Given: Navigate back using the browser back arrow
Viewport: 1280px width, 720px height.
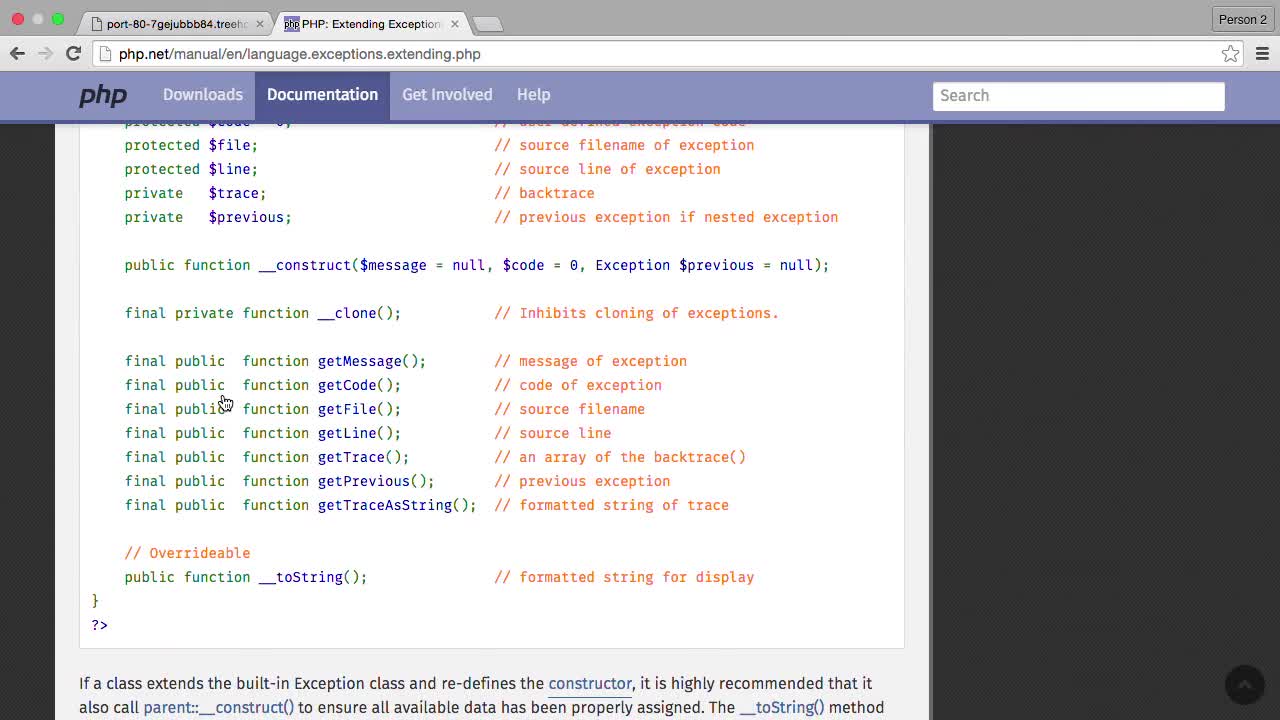Looking at the screenshot, I should pos(17,54).
